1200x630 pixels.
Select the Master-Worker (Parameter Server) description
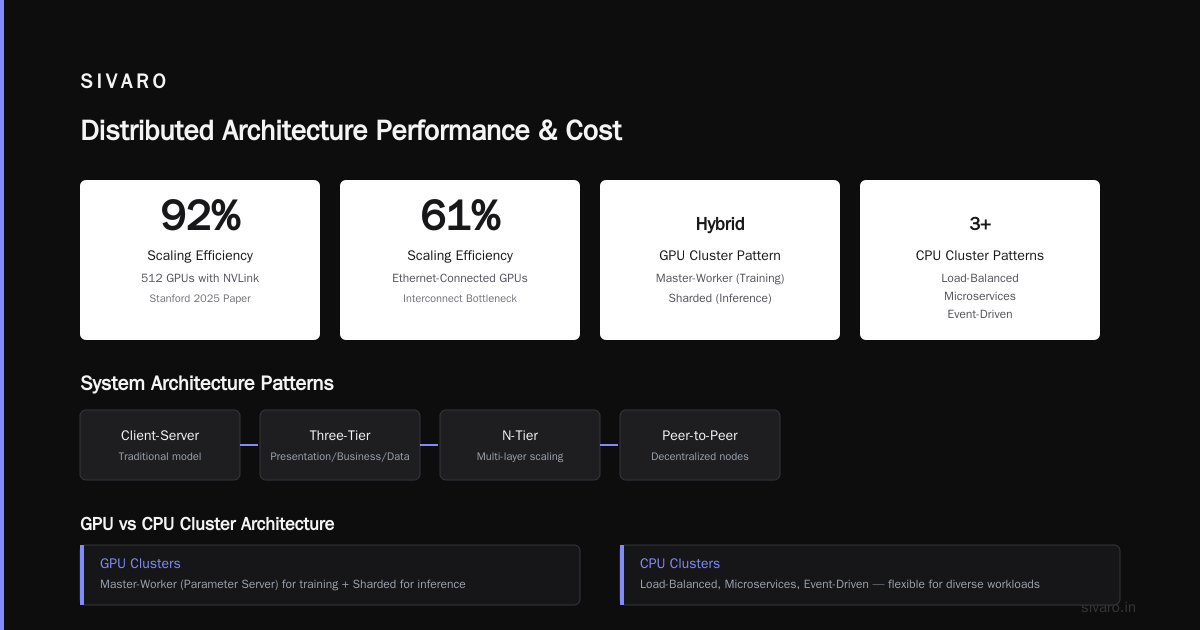tap(283, 584)
